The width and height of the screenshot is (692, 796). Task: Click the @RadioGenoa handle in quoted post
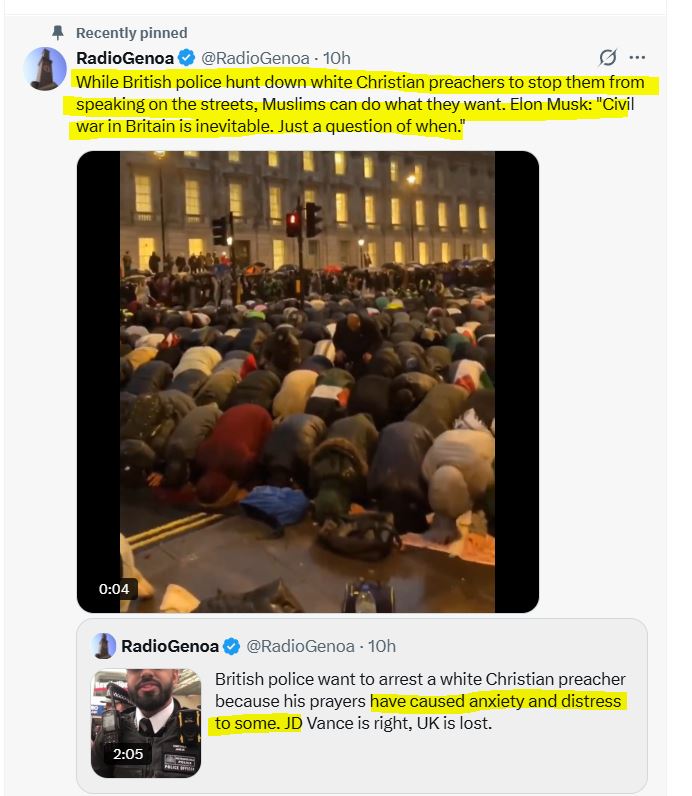pyautogui.click(x=300, y=646)
